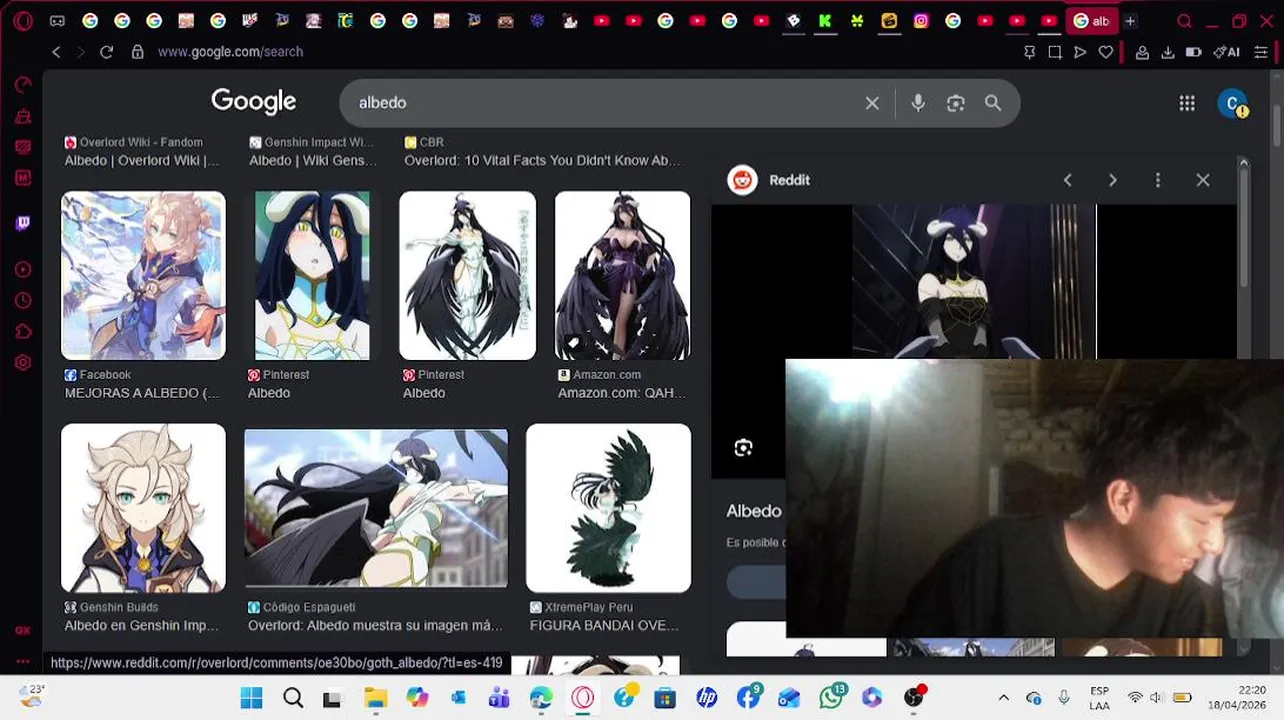Switch to the active 'alb' Google tab
This screenshot has width=1284, height=720.
click(x=1092, y=21)
